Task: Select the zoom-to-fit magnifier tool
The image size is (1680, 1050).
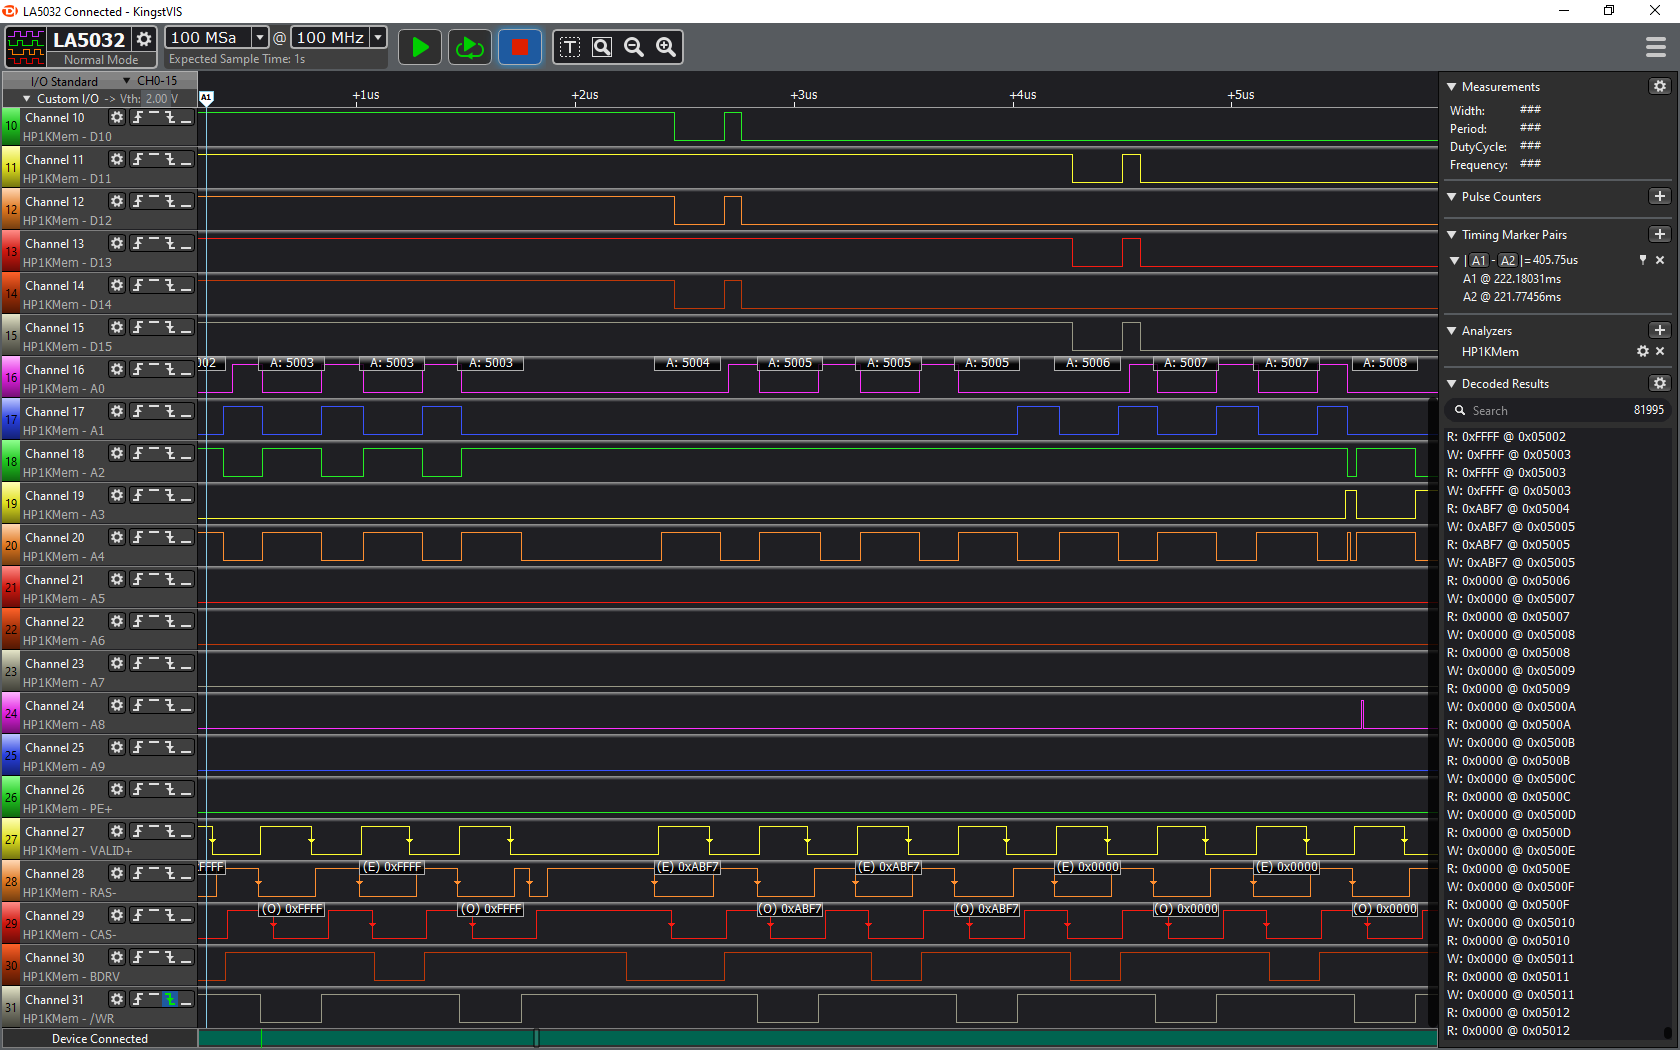Action: tap(602, 47)
